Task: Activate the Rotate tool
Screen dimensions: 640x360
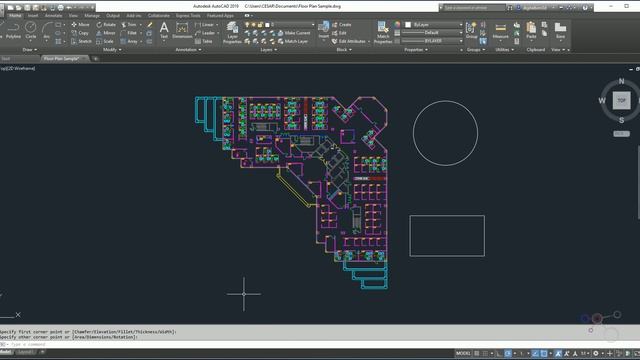Action: 106,24
